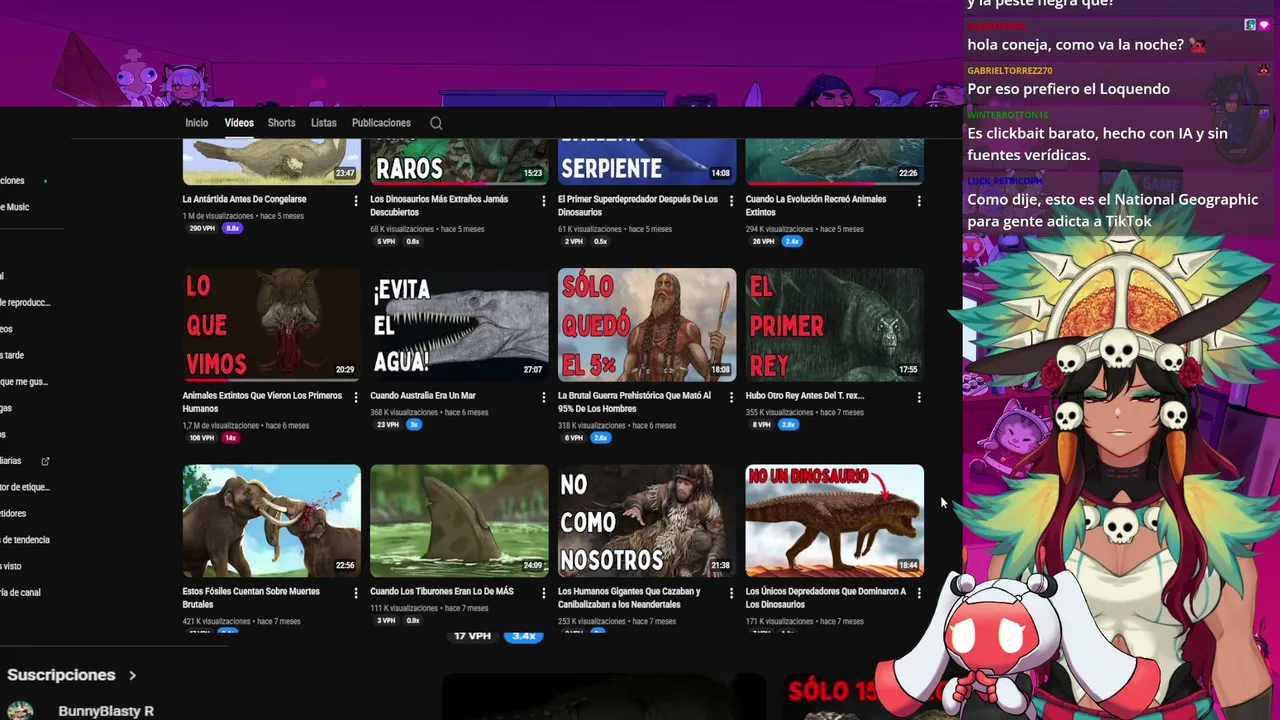
Task: Click the '23 VPH' badge
Action: 387,425
